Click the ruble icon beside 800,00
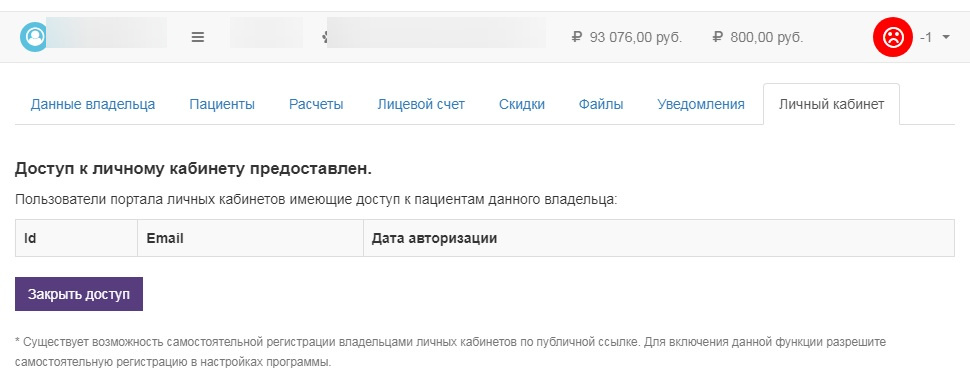The width and height of the screenshot is (970, 383). (x=718, y=37)
